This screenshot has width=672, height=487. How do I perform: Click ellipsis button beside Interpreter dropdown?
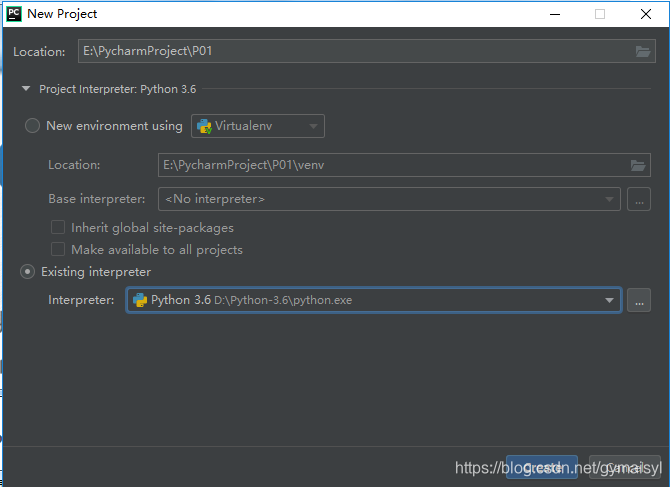[x=639, y=300]
